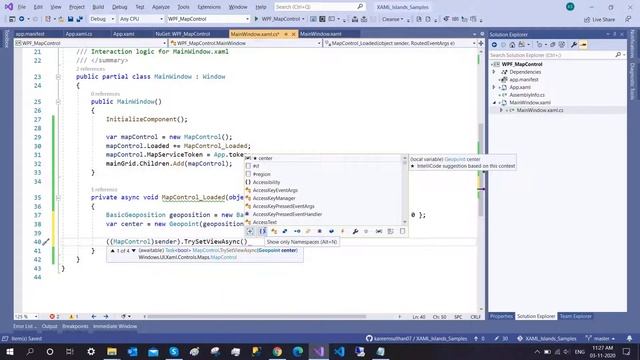Open Windows Start menu
The width and height of the screenshot is (640, 360).
pos(9,351)
